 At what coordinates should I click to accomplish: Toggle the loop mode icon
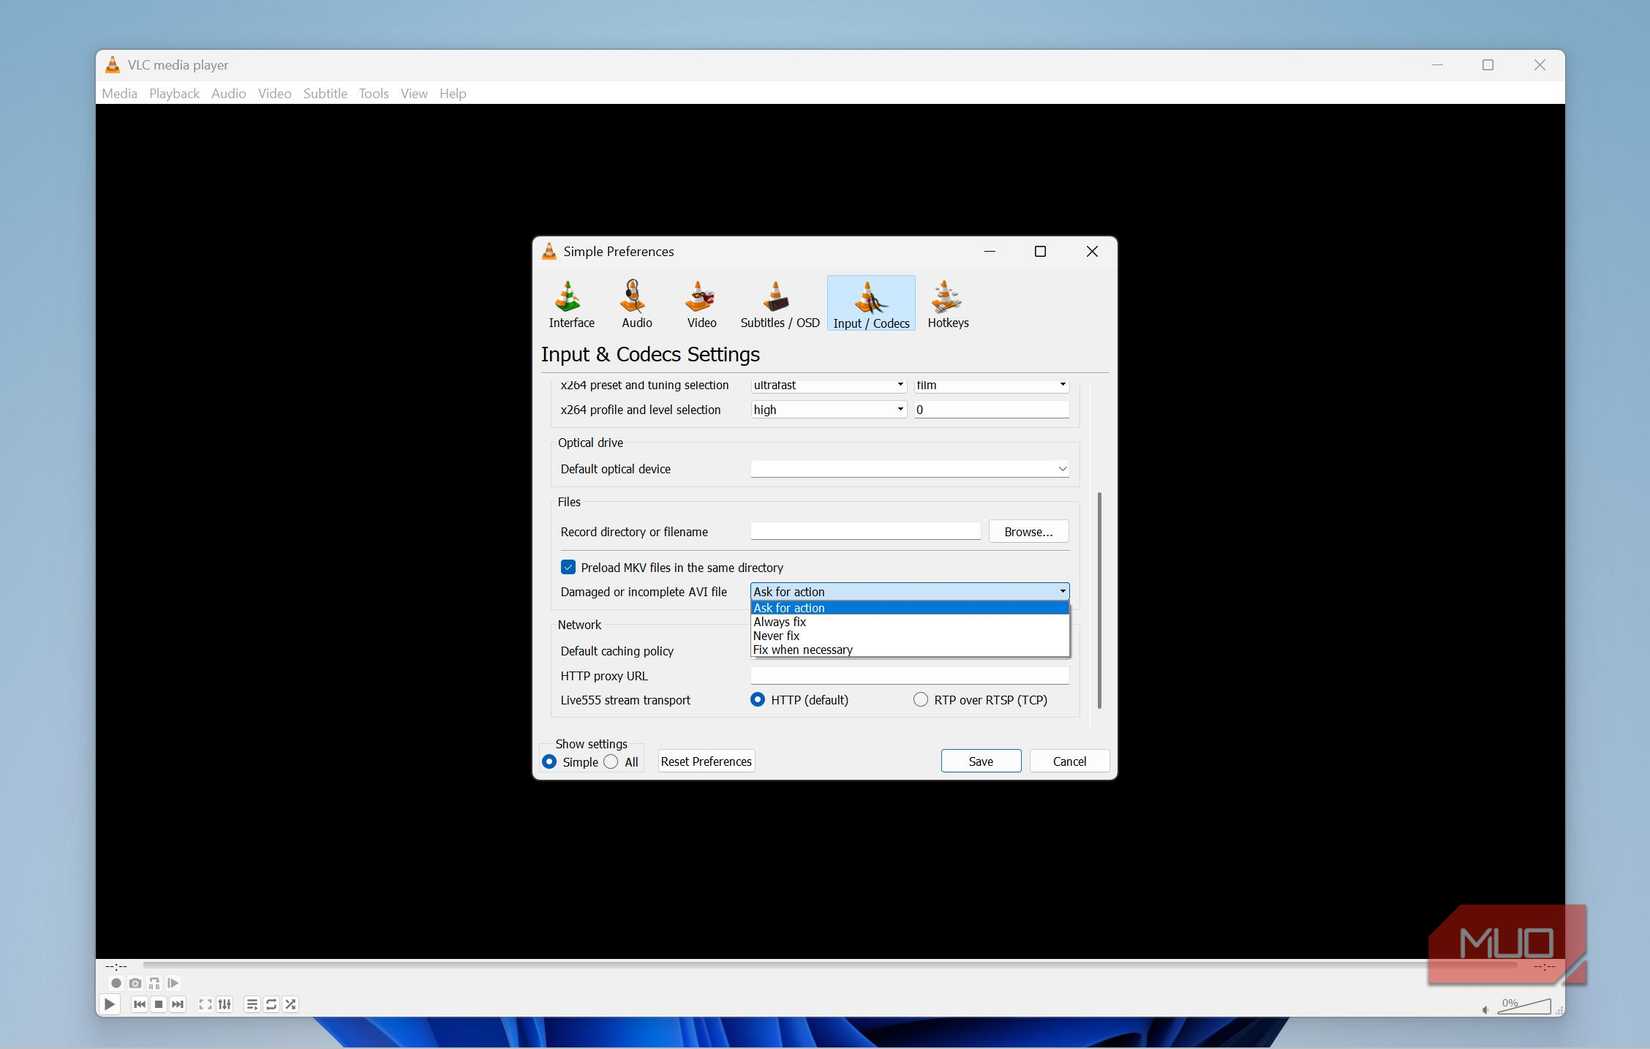[x=271, y=1004]
